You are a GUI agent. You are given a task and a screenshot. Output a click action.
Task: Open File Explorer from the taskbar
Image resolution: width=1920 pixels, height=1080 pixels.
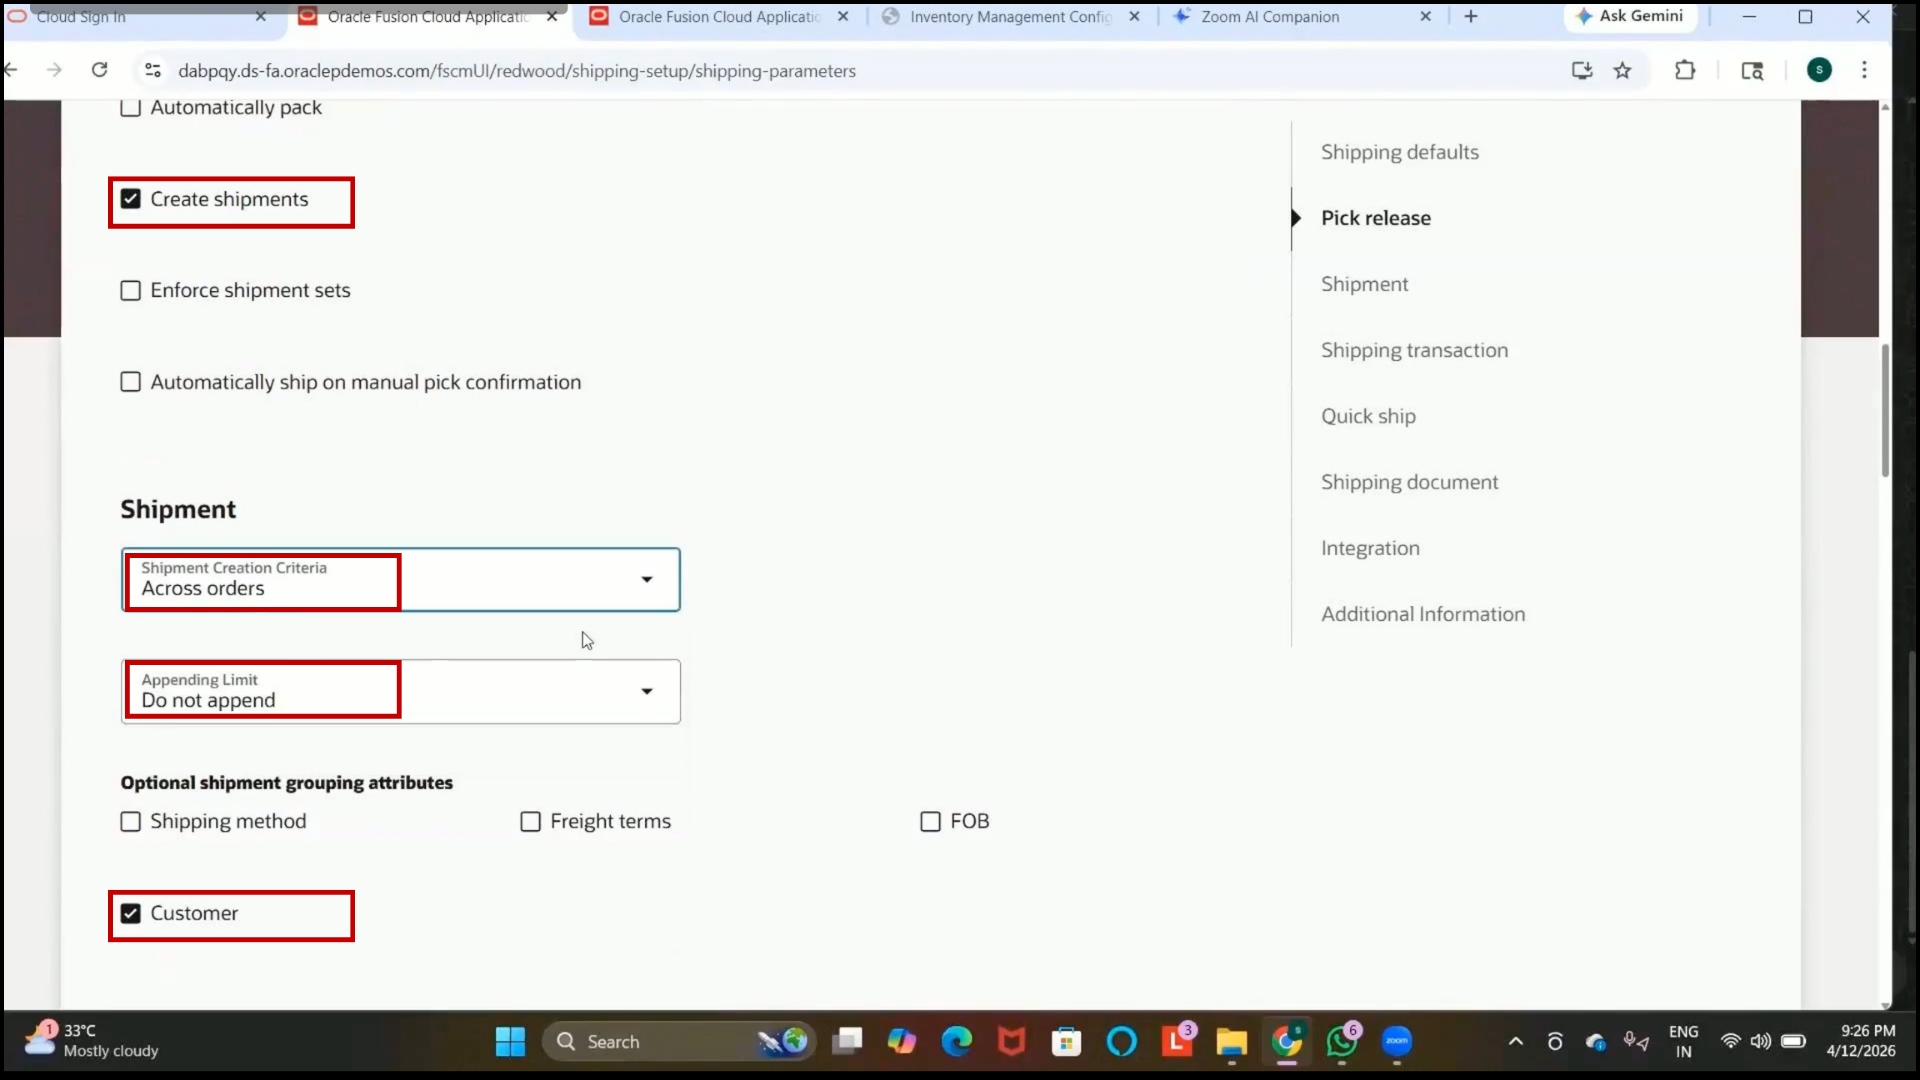1232,1042
